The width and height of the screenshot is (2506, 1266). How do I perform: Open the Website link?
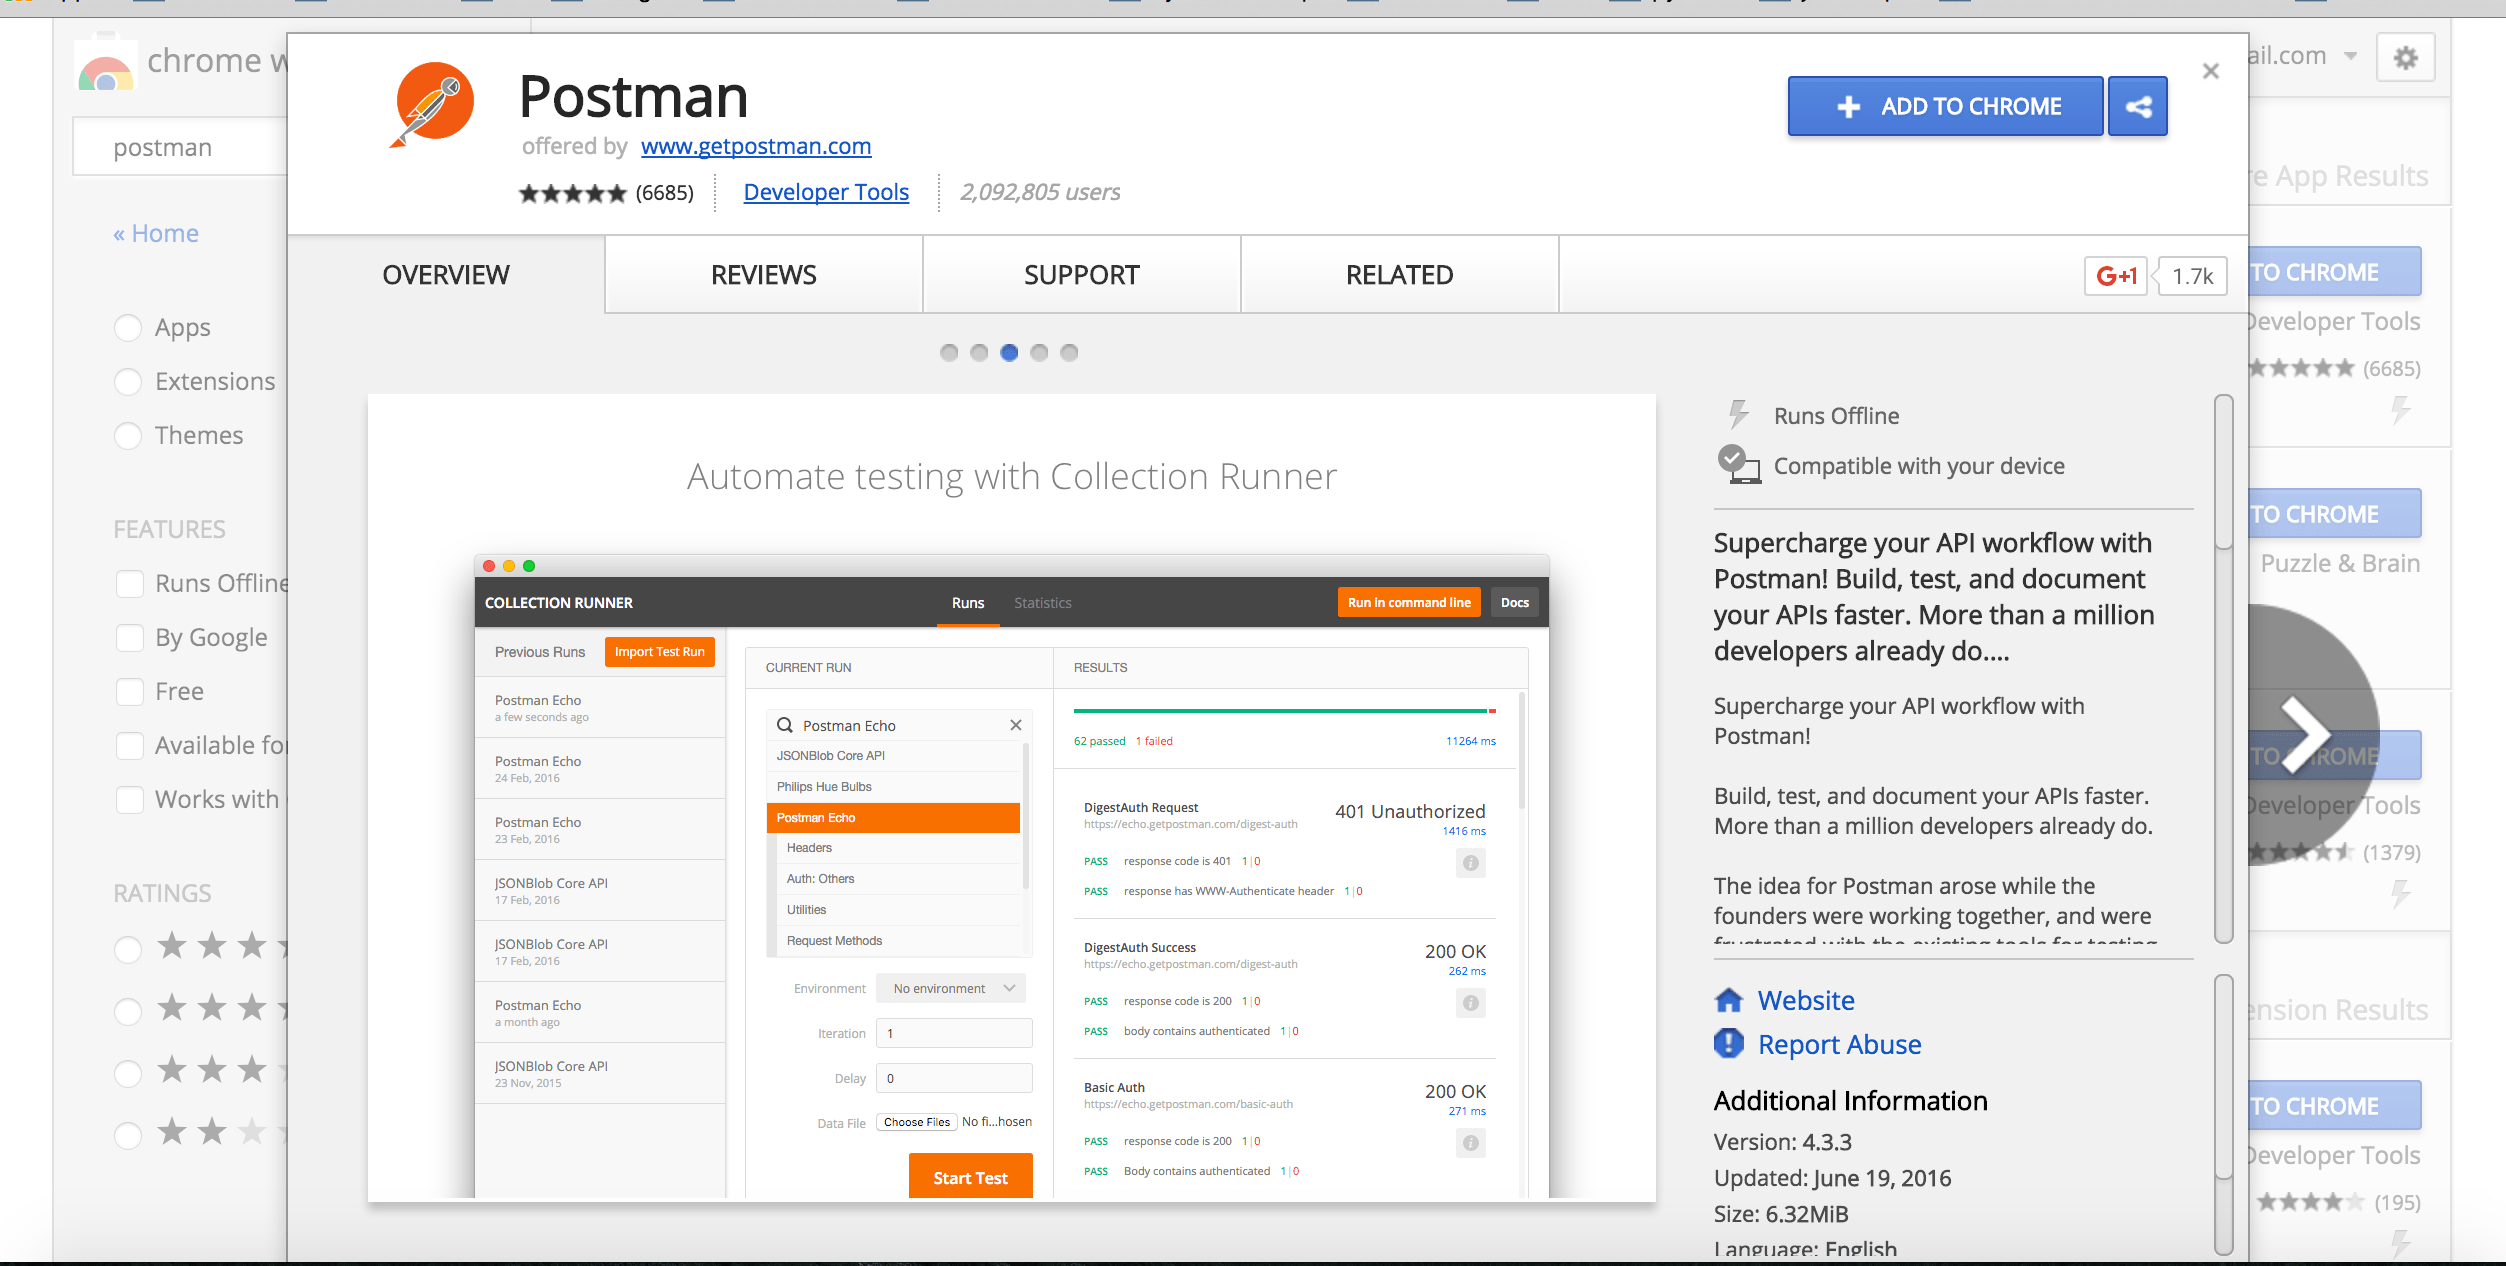tap(1806, 1000)
